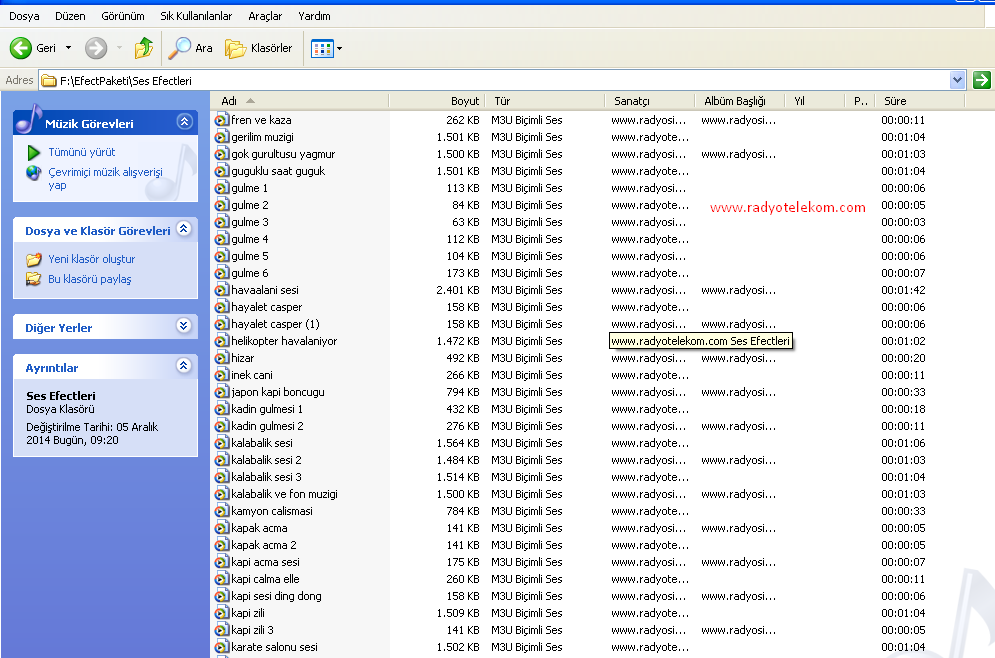Collapse the Ayrıntılar panel
The height and width of the screenshot is (658, 995).
(183, 365)
